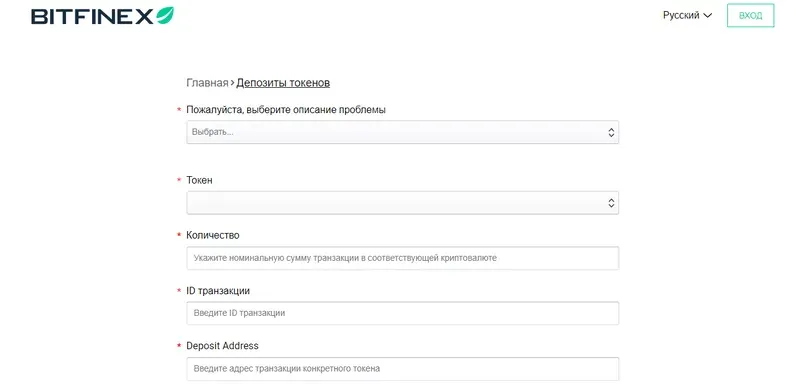The width and height of the screenshot is (799, 390).
Task: Focus the Количество amount input field
Action: (403, 258)
